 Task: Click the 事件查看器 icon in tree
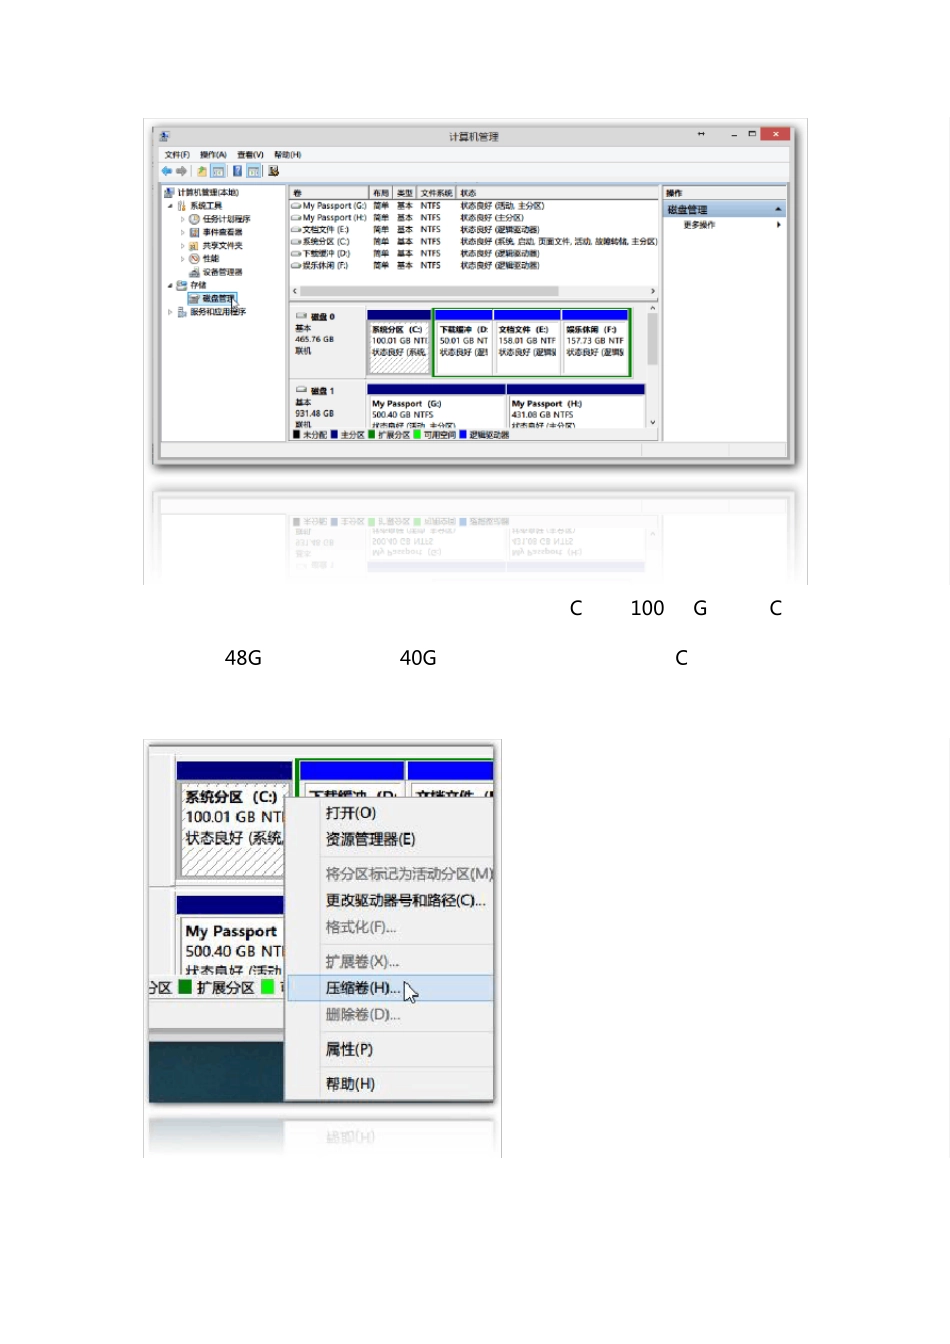pyautogui.click(x=195, y=232)
